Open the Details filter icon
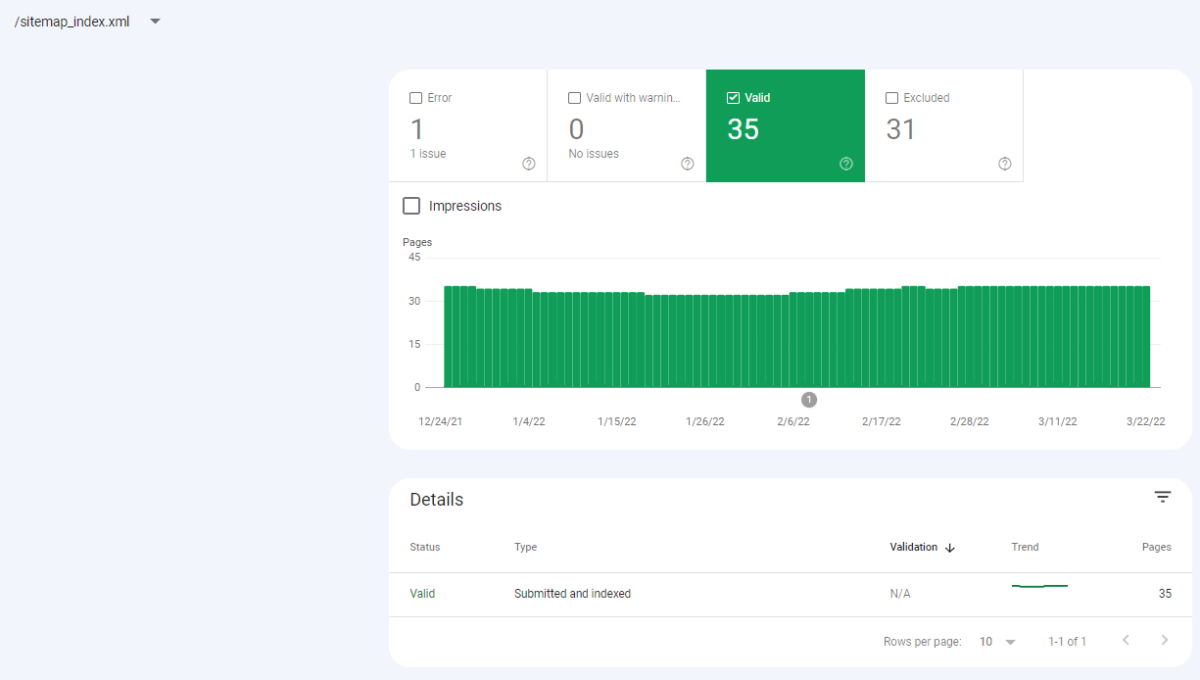 1162,497
